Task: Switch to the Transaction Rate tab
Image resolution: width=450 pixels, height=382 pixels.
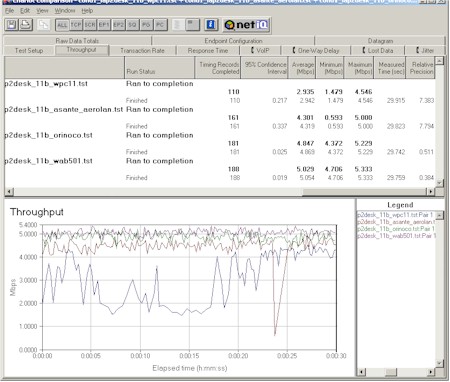Action: (x=142, y=51)
